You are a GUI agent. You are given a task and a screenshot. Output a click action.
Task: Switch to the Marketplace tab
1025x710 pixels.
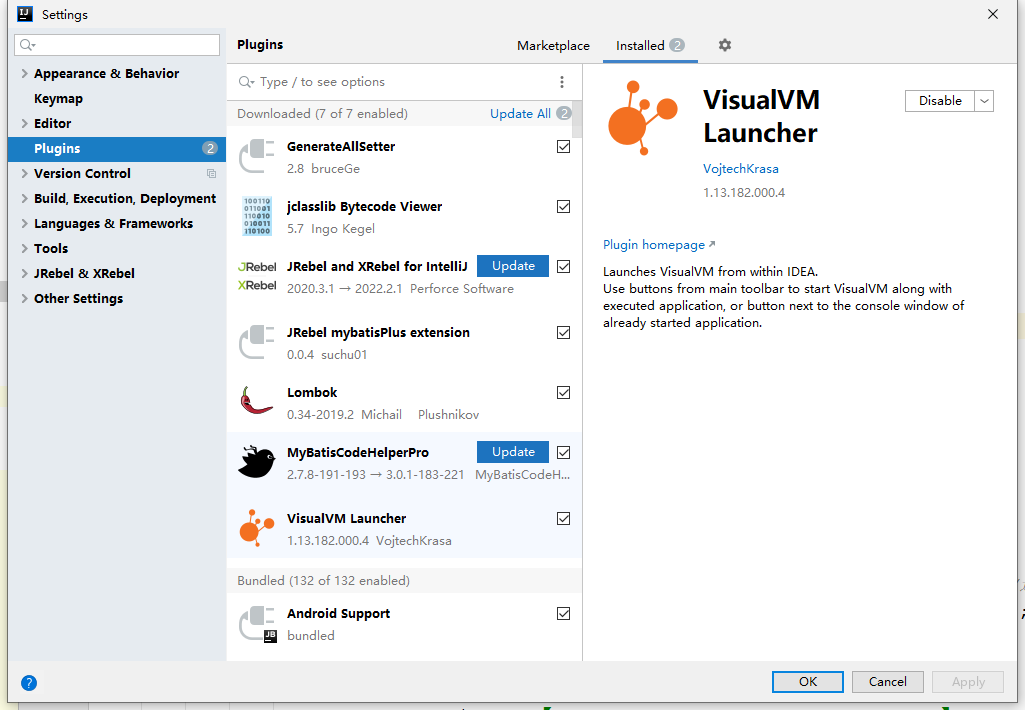[x=553, y=46]
